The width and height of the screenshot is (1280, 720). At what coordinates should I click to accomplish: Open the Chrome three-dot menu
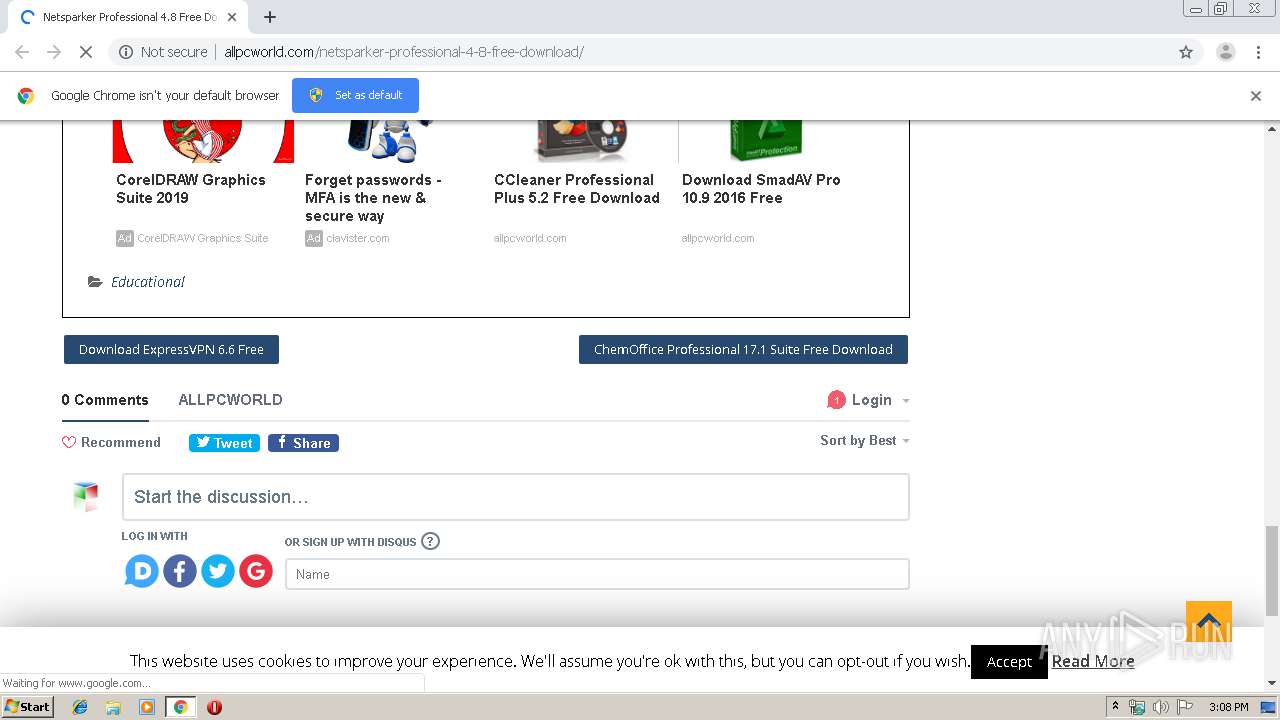point(1258,52)
